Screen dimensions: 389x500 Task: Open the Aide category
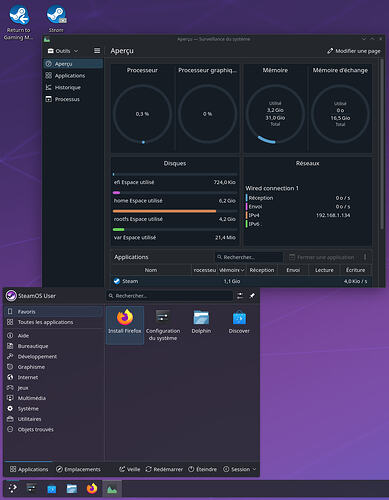click(x=54, y=336)
